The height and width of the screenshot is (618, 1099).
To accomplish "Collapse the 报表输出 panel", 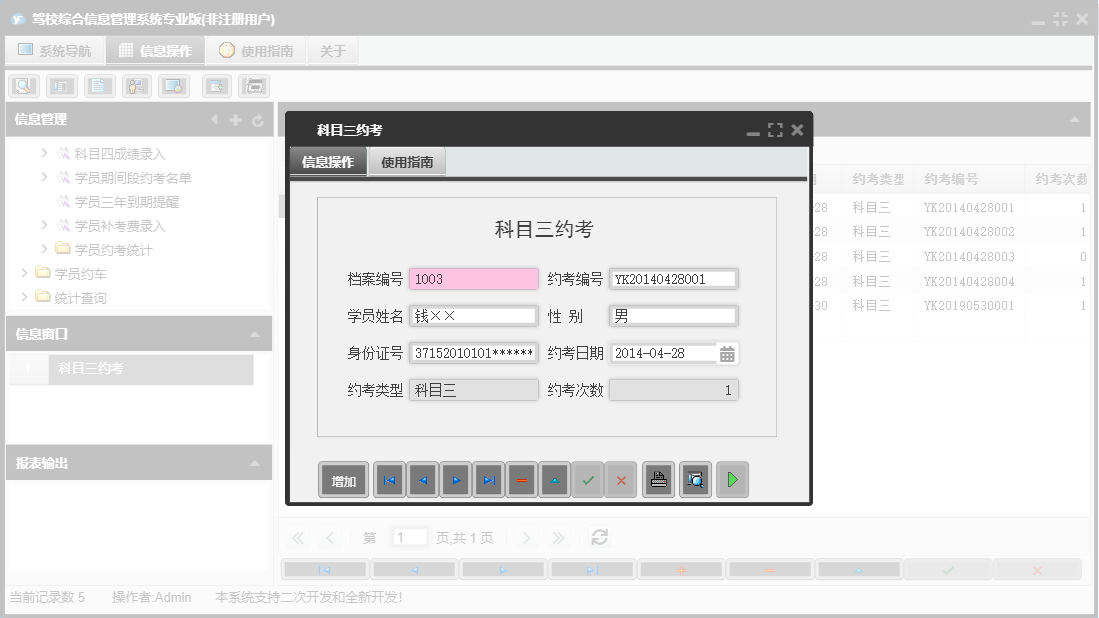I will (x=255, y=463).
